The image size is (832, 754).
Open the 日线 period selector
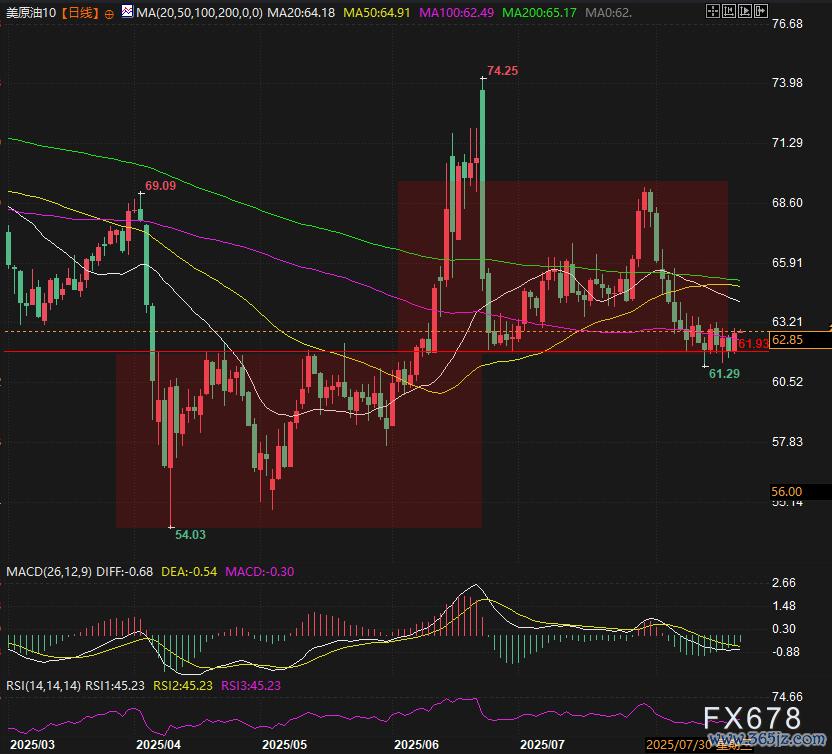(78, 13)
